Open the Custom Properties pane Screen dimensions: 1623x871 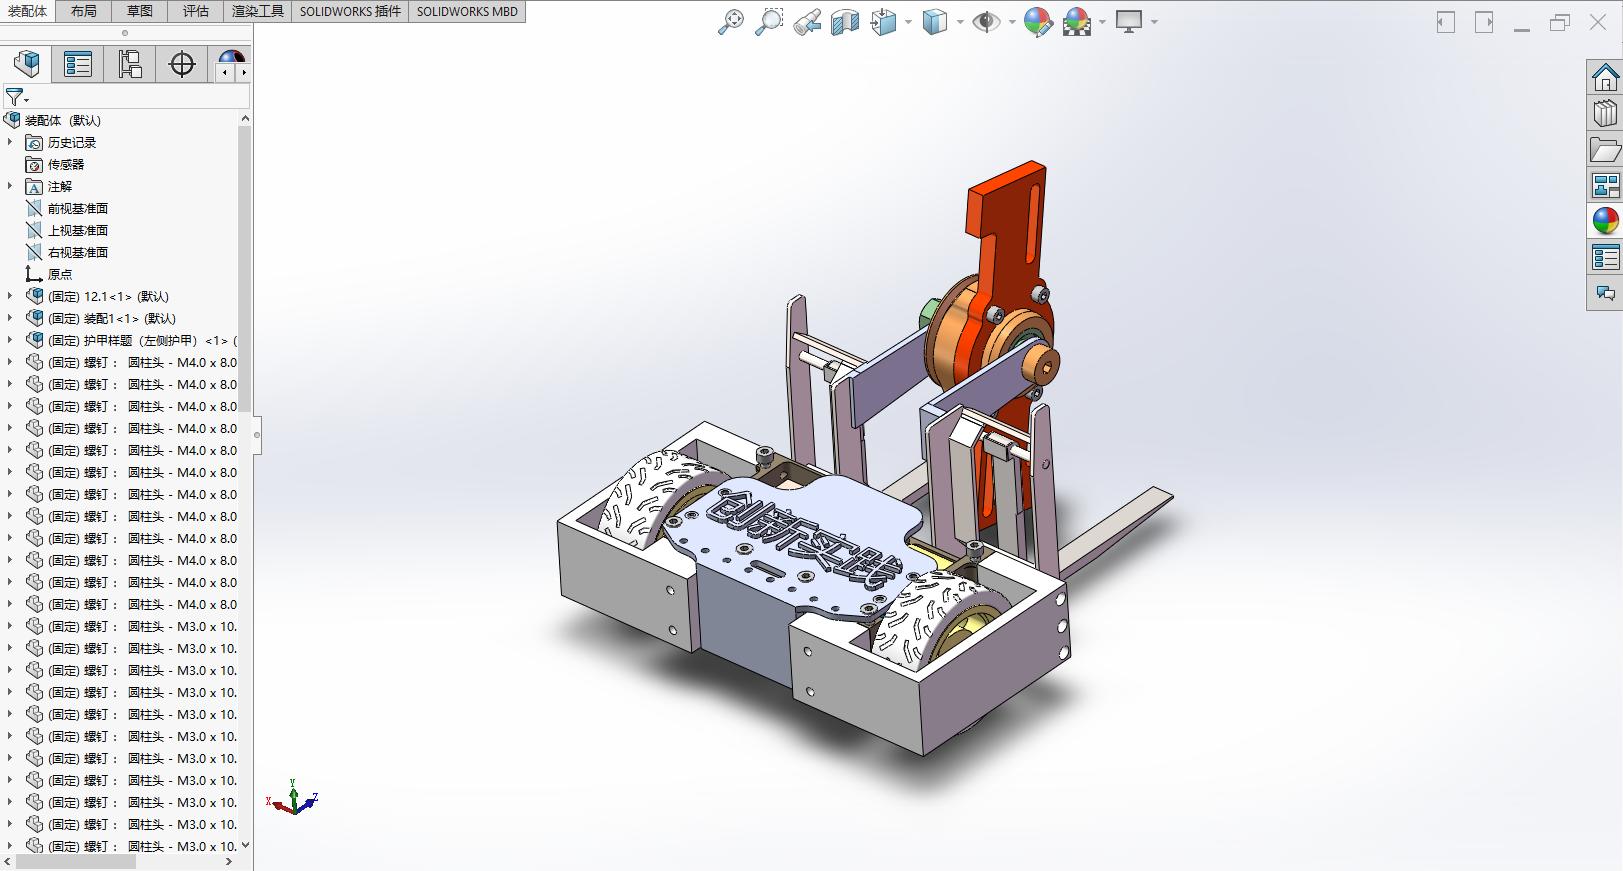coord(1605,257)
